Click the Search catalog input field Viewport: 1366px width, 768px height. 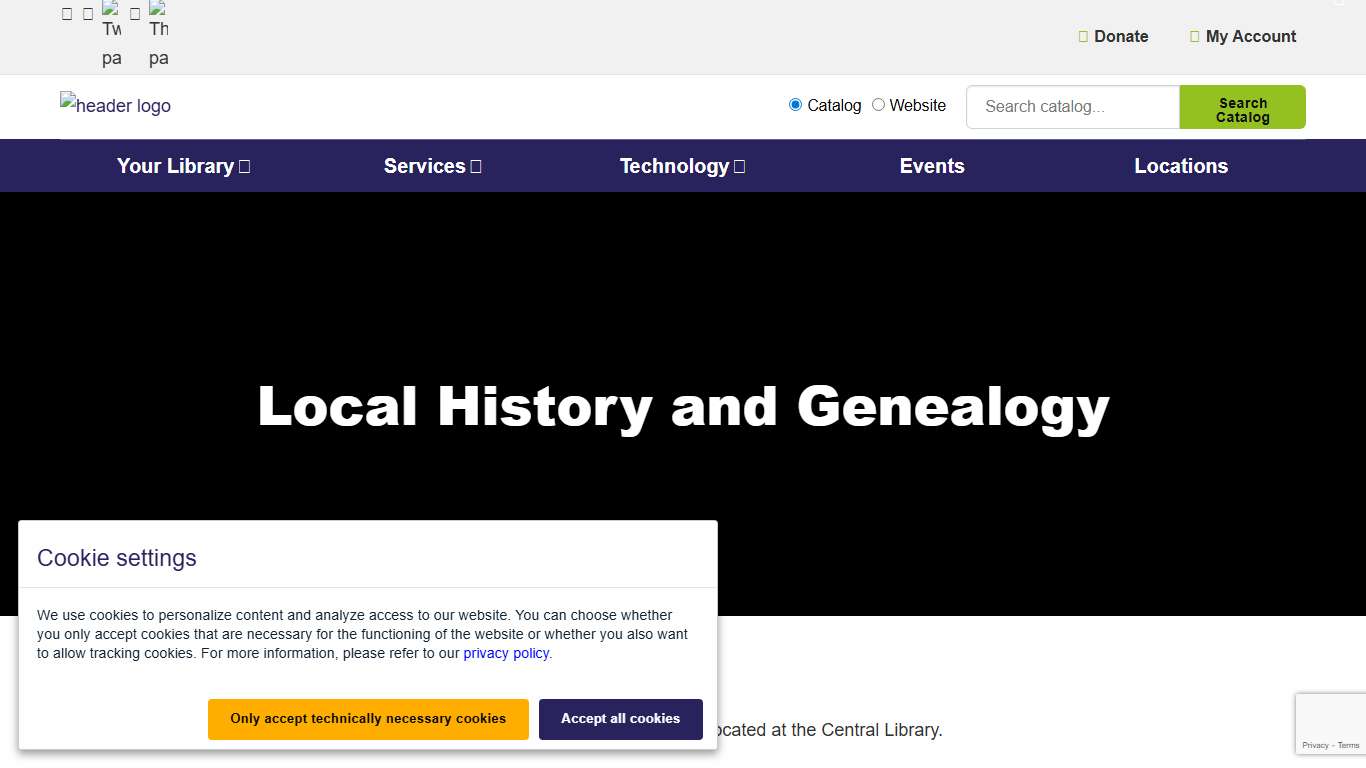(1072, 106)
